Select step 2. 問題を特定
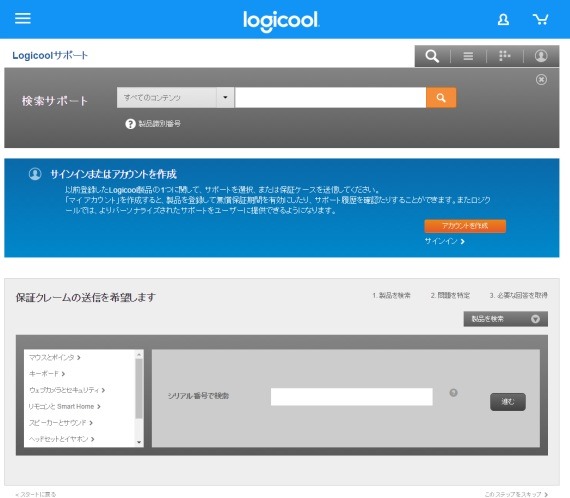 click(x=450, y=295)
